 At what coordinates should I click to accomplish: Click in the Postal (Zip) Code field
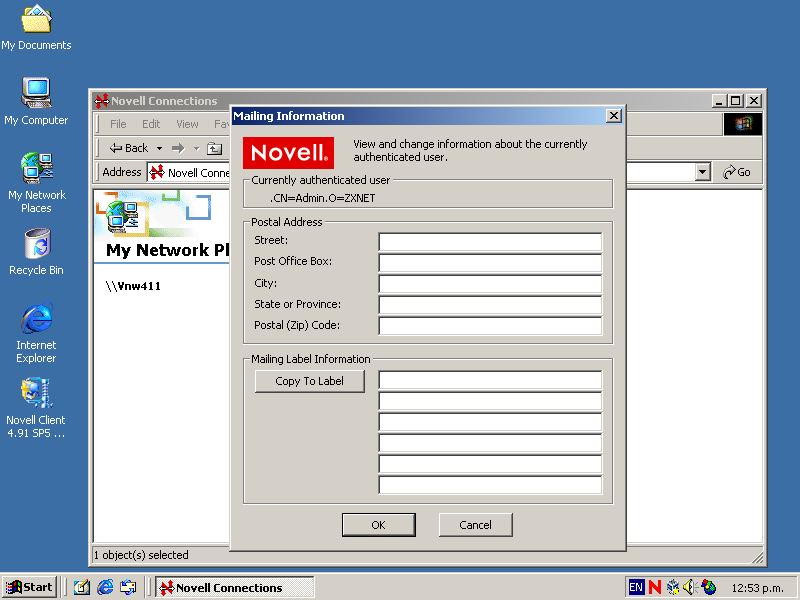point(490,326)
